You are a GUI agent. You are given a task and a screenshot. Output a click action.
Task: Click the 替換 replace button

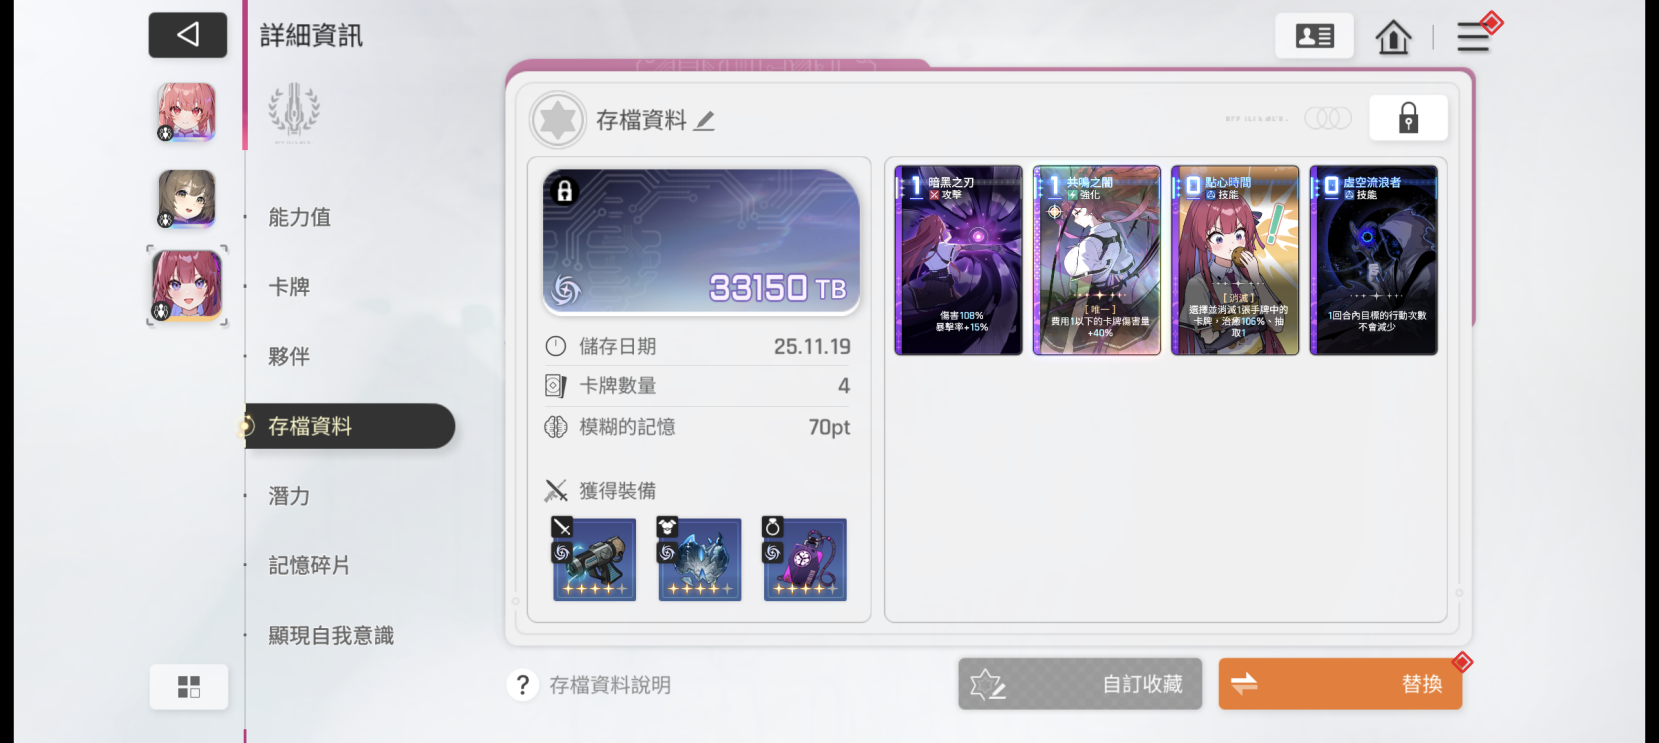(1340, 684)
